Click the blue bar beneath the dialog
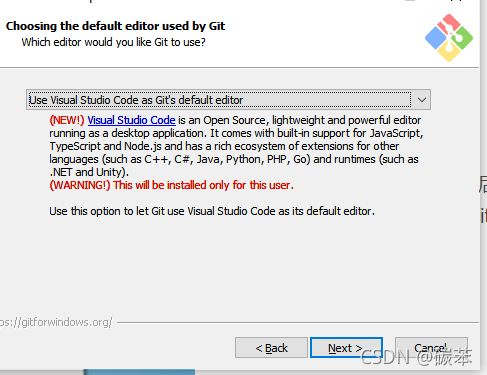 pyautogui.click(x=139, y=372)
